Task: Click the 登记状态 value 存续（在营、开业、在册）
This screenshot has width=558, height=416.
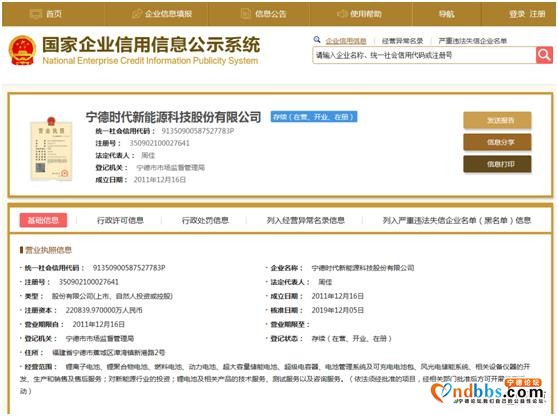Action: click(x=352, y=338)
